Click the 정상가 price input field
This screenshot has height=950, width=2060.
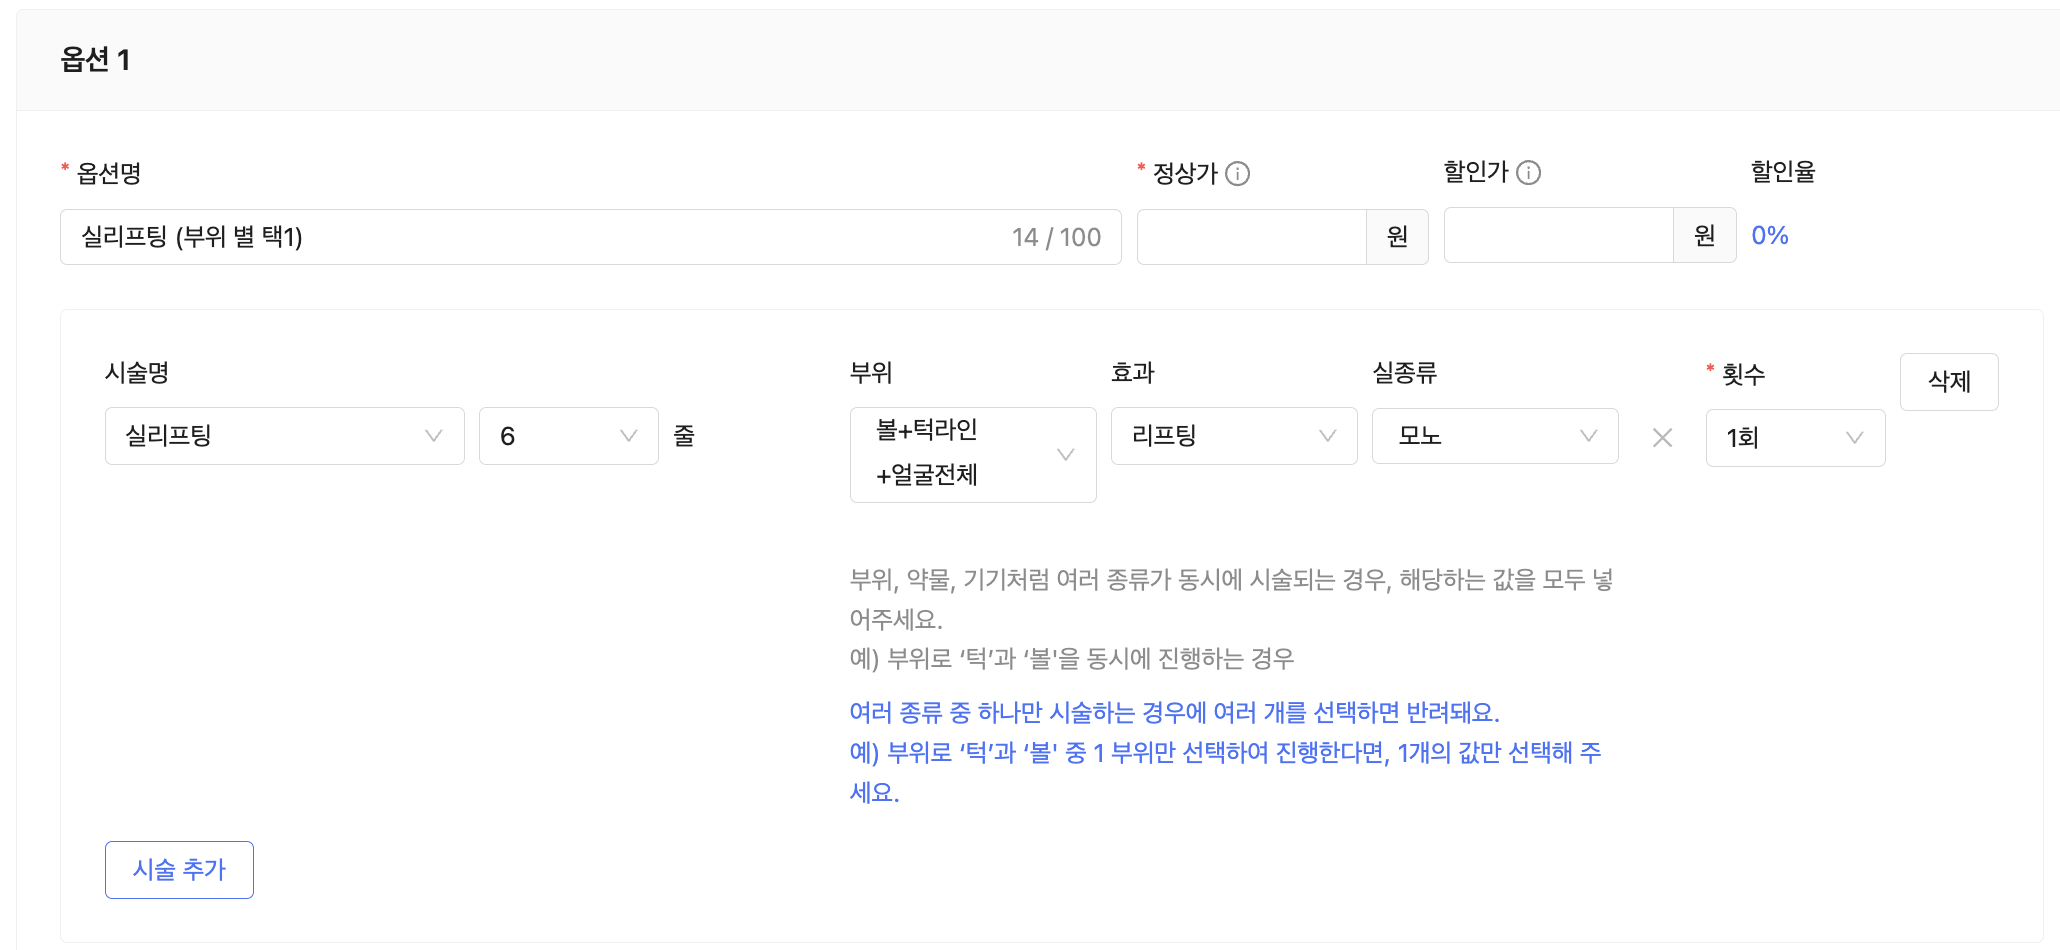[x=1251, y=237]
